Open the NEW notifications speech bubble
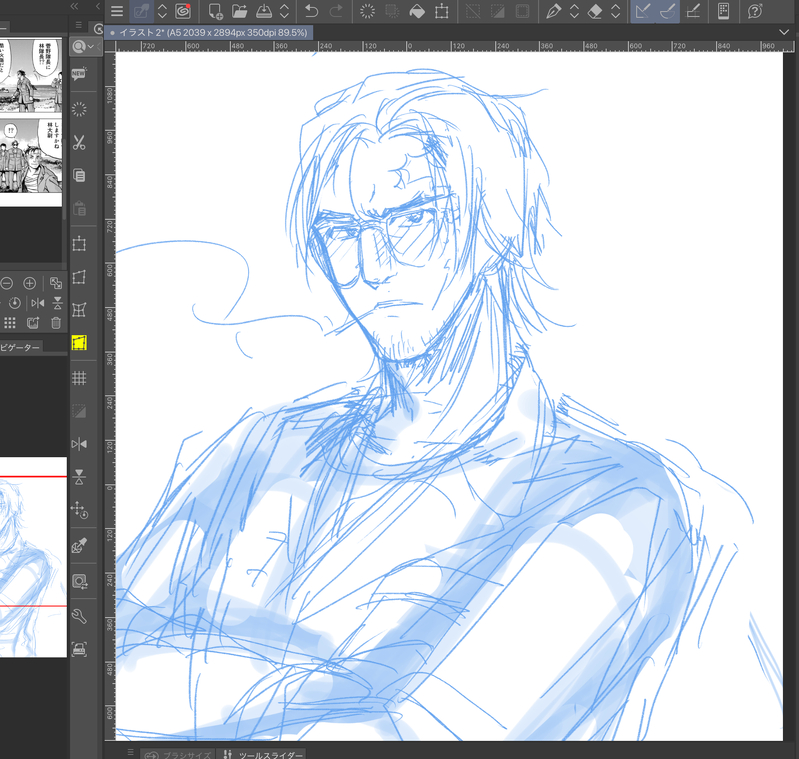Image resolution: width=799 pixels, height=759 pixels. 79,74
